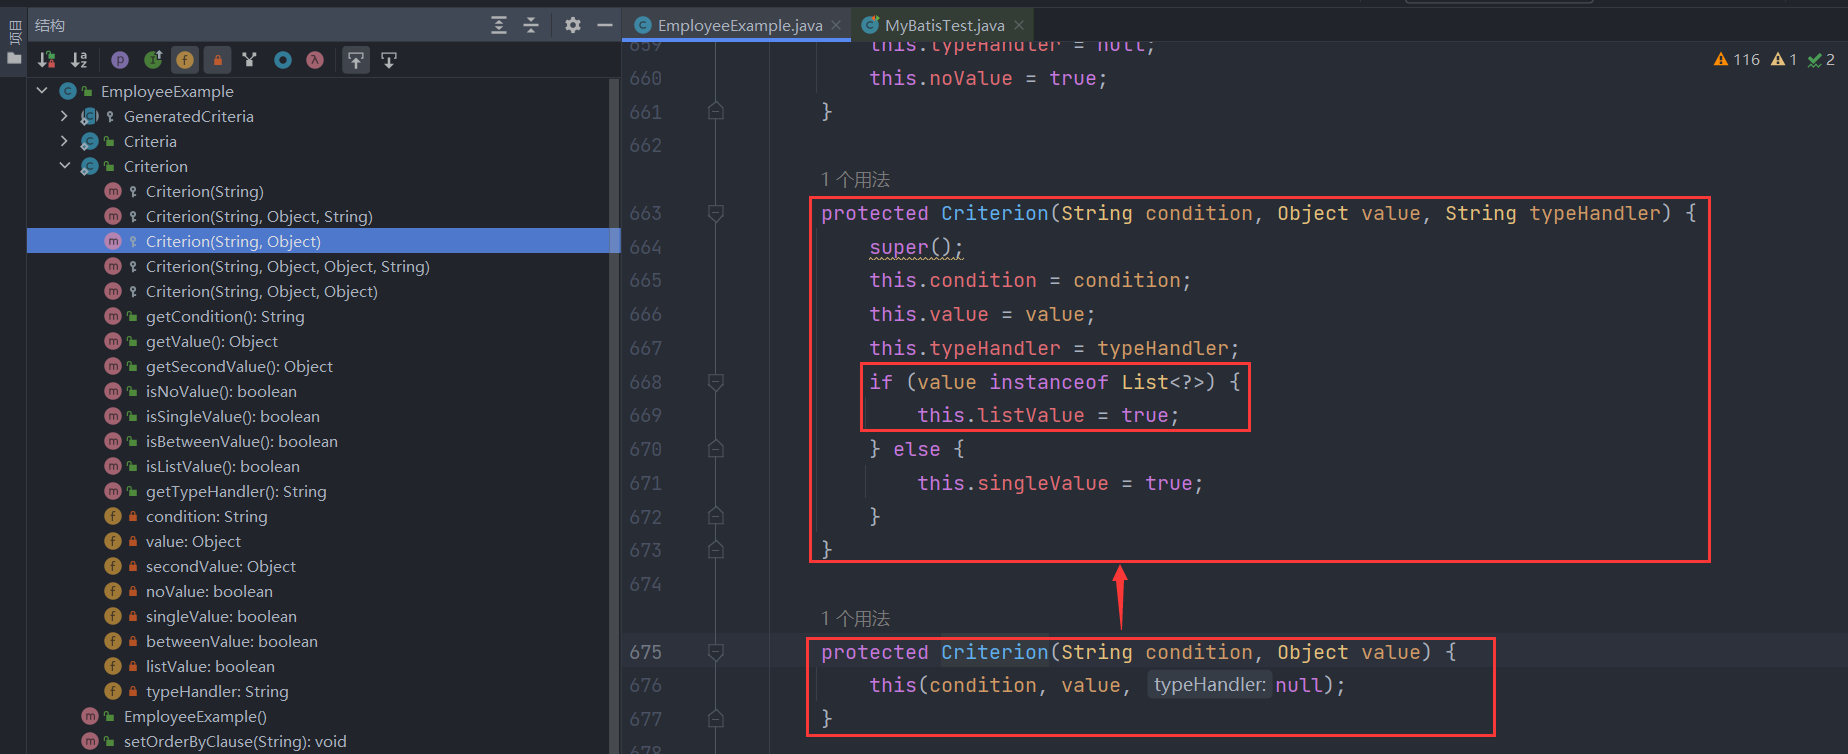Expand the GeneratedCriteria node

(x=65, y=116)
